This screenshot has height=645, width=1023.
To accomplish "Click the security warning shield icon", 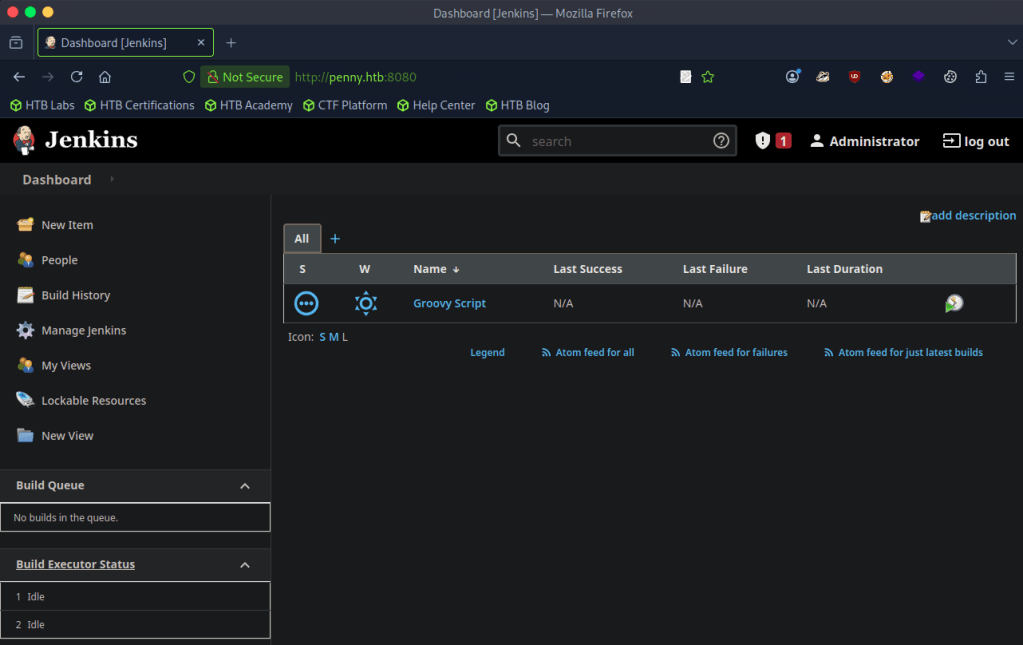I will pyautogui.click(x=763, y=141).
